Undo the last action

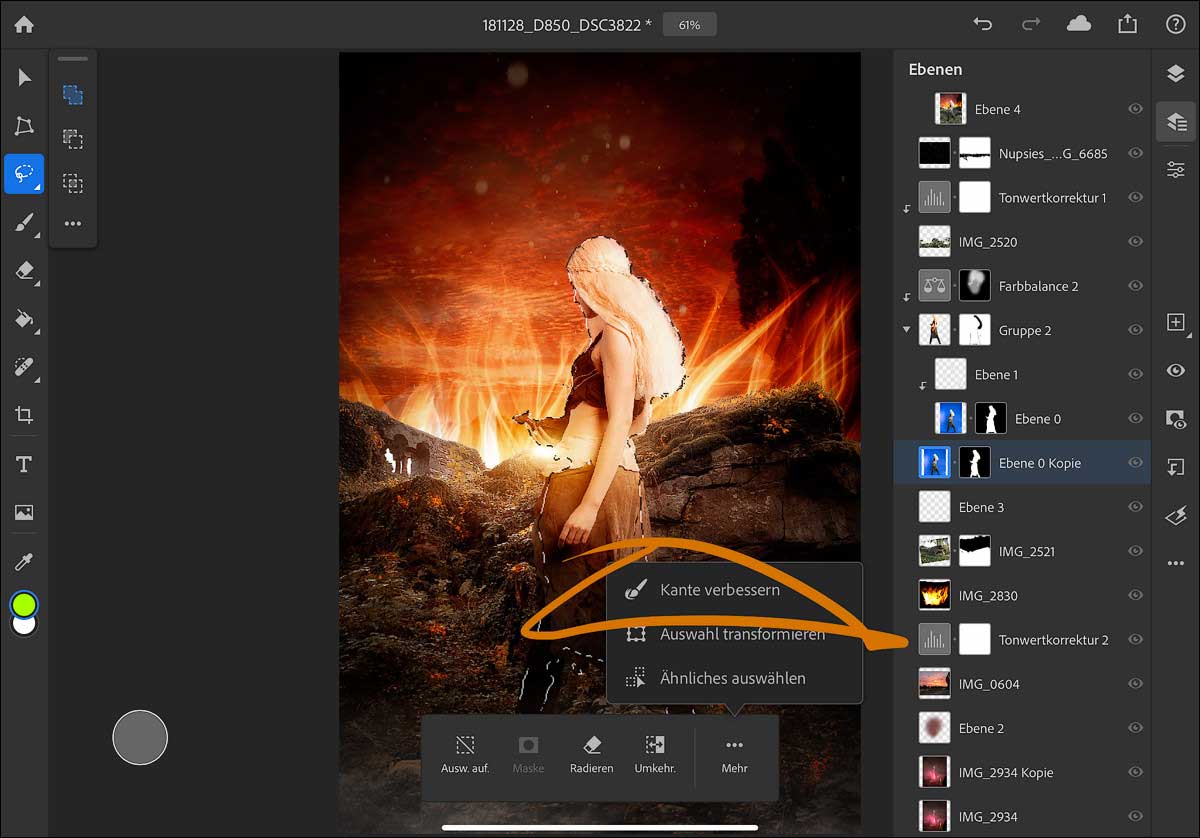point(983,25)
